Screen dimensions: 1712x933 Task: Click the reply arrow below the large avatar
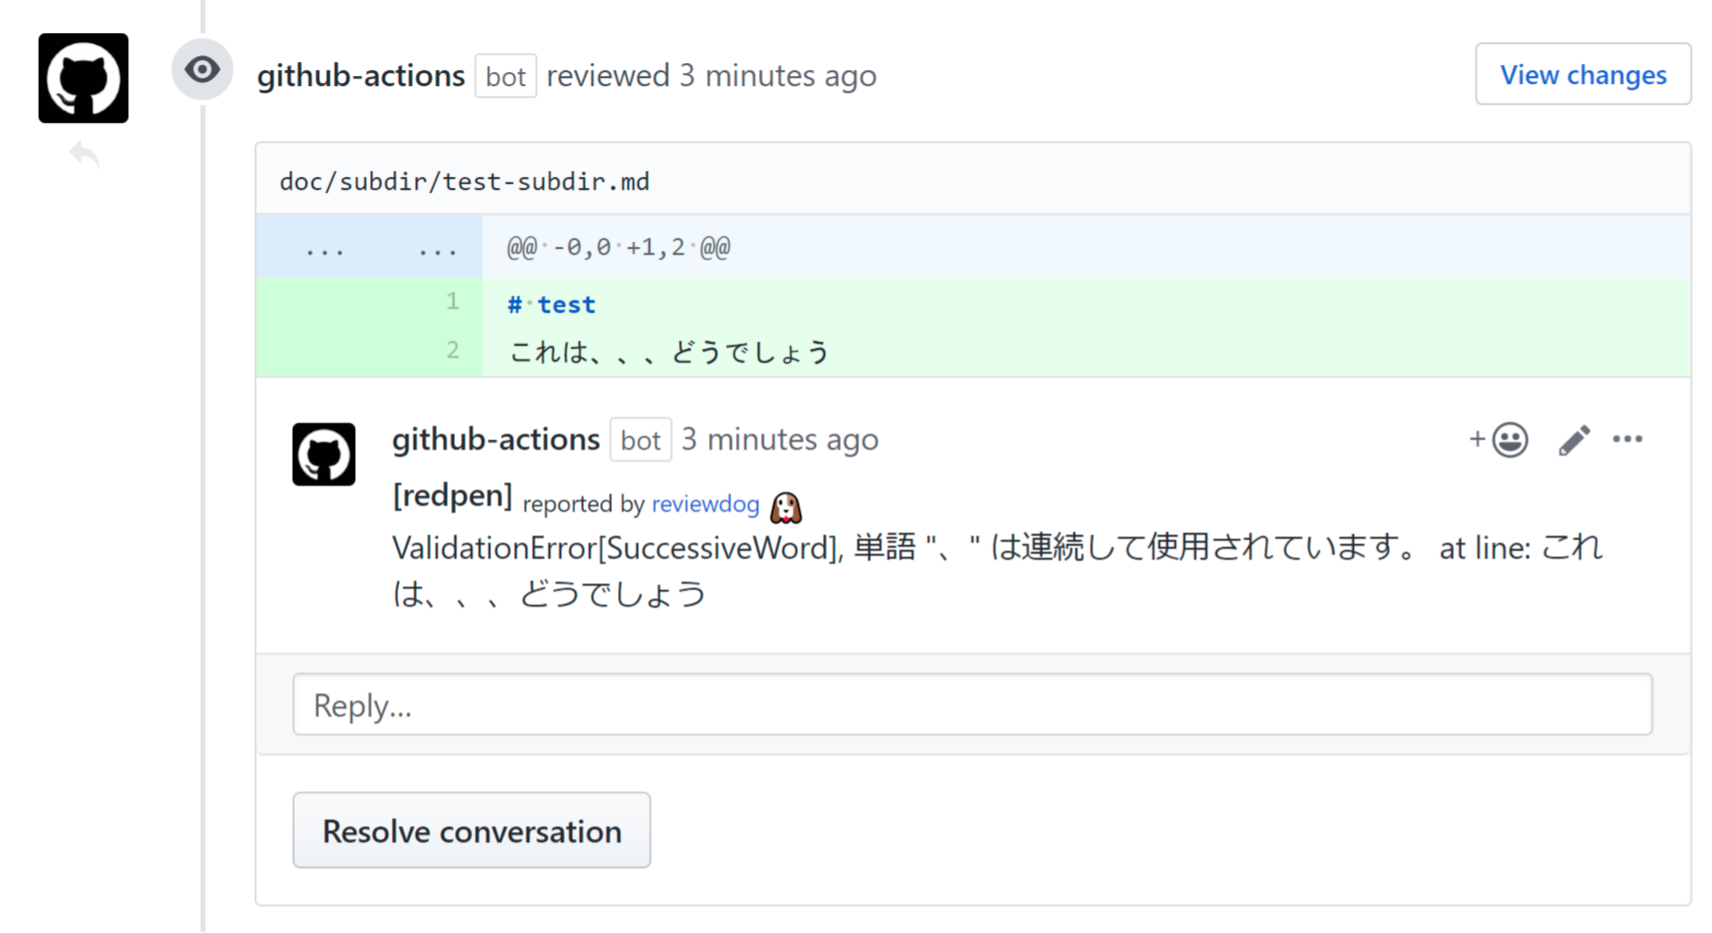[85, 154]
